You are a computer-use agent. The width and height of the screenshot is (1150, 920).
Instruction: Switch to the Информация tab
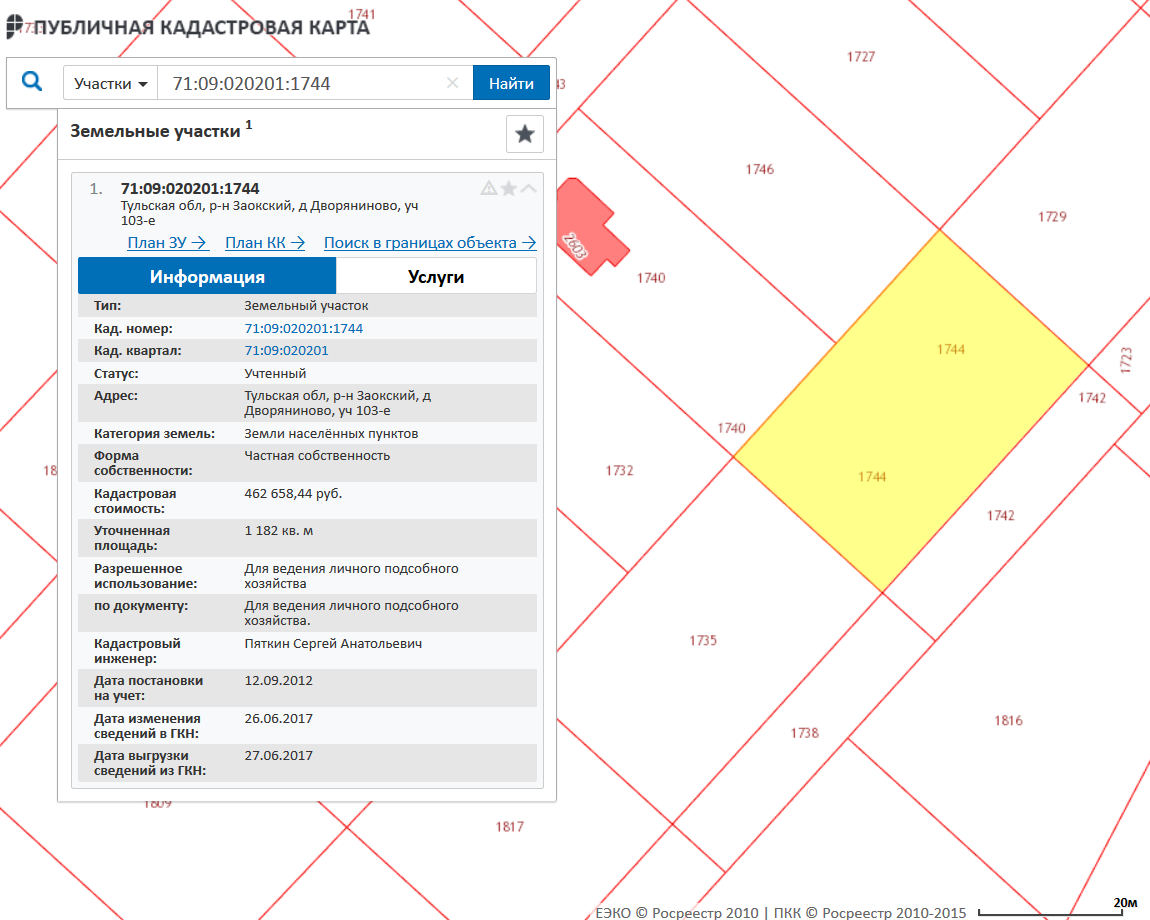pyautogui.click(x=207, y=277)
